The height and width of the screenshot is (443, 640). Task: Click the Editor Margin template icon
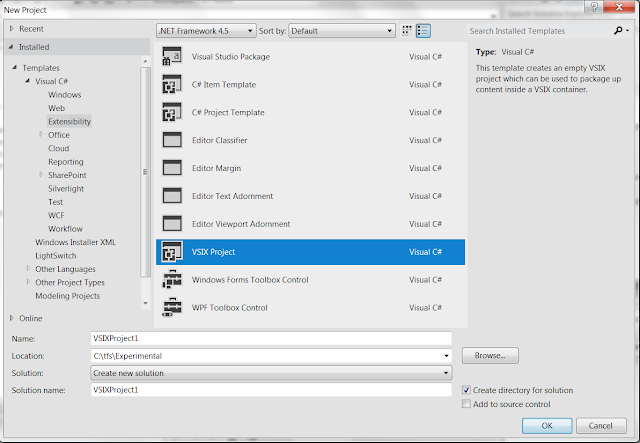click(172, 168)
